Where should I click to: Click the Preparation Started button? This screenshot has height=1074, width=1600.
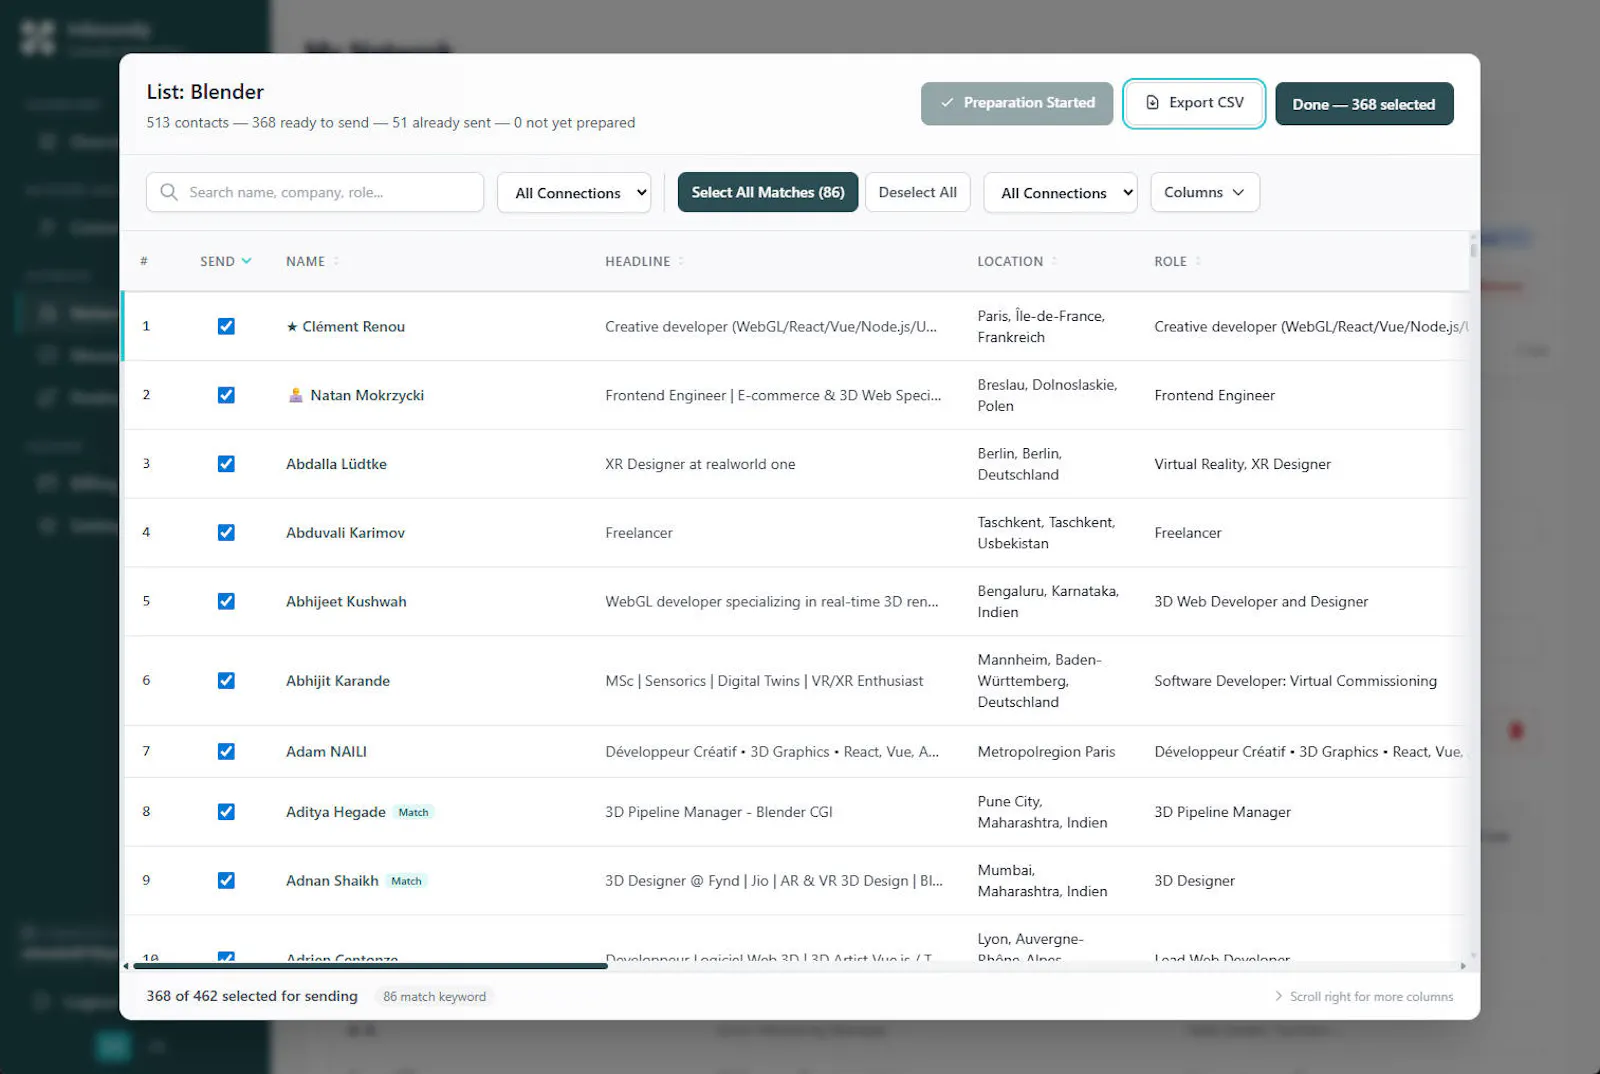pyautogui.click(x=1017, y=103)
